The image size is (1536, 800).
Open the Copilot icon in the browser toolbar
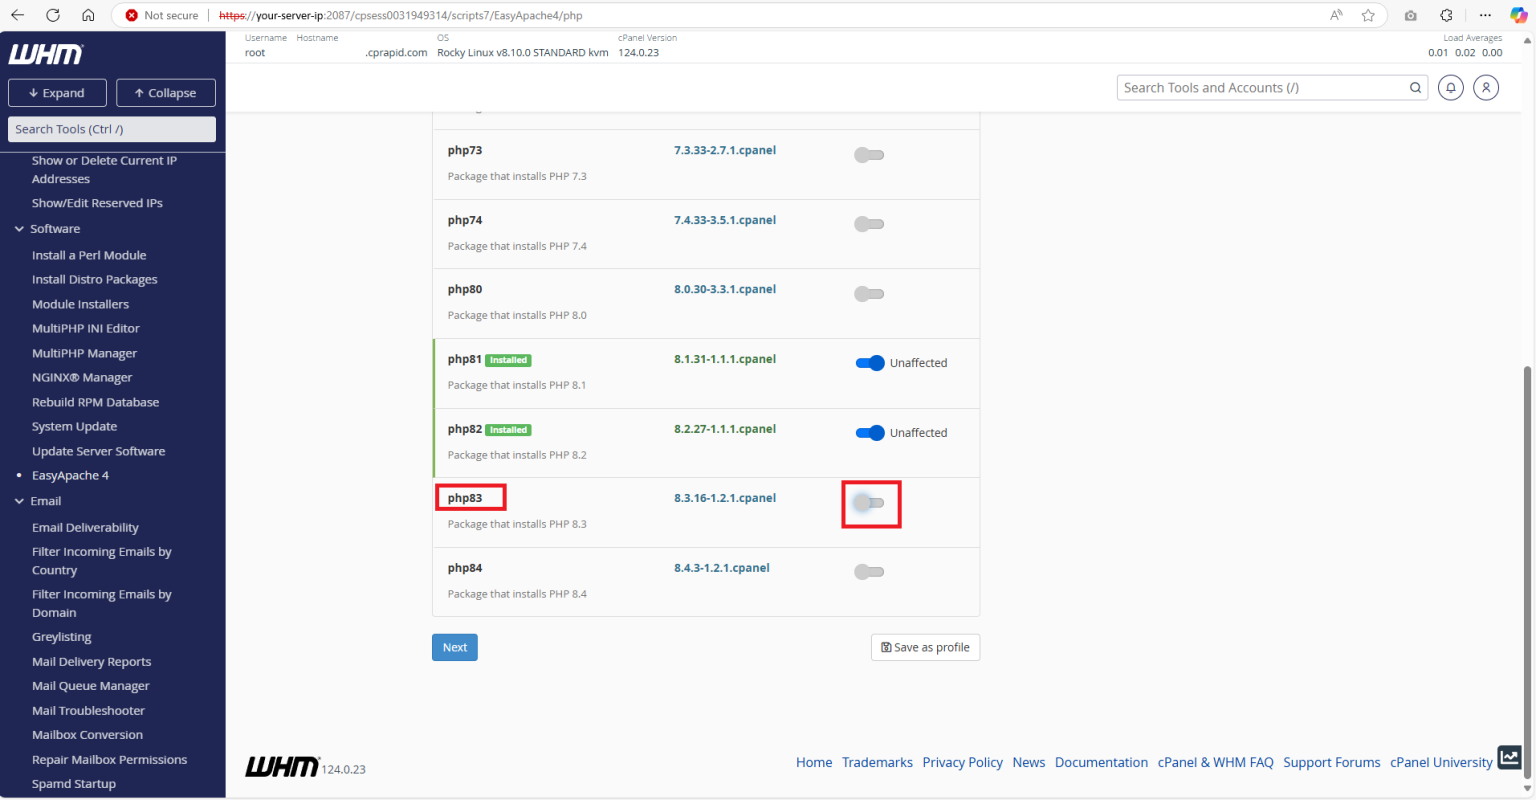pos(1517,15)
